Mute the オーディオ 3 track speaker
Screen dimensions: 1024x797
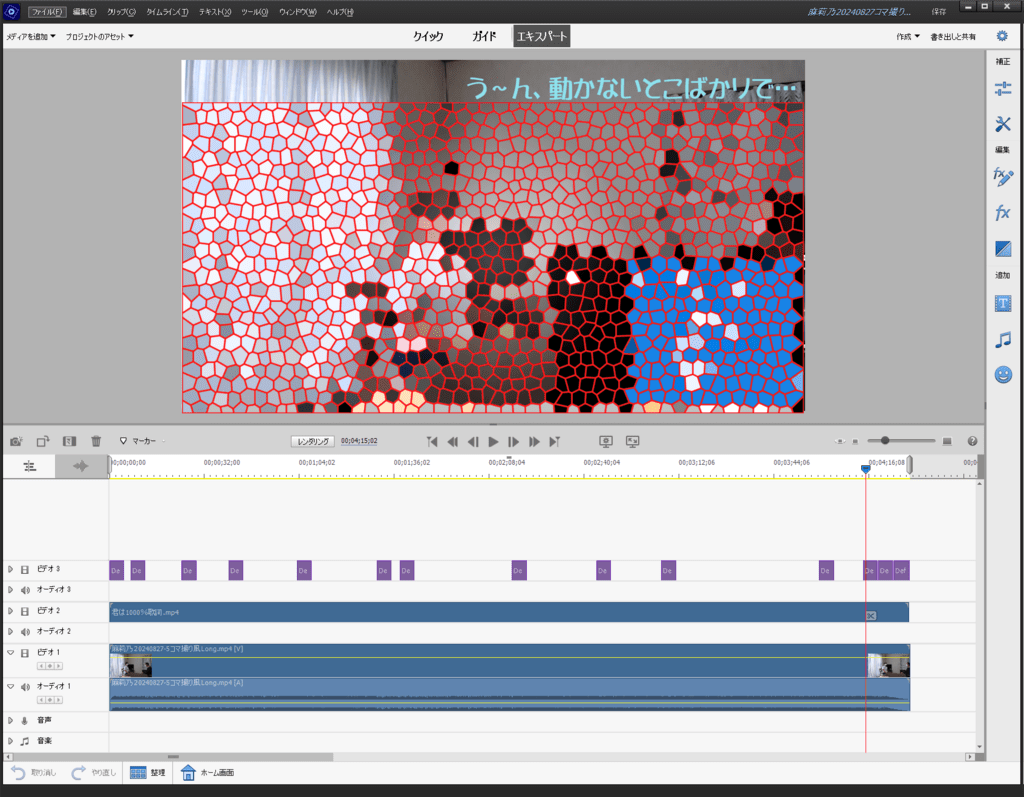click(25, 590)
